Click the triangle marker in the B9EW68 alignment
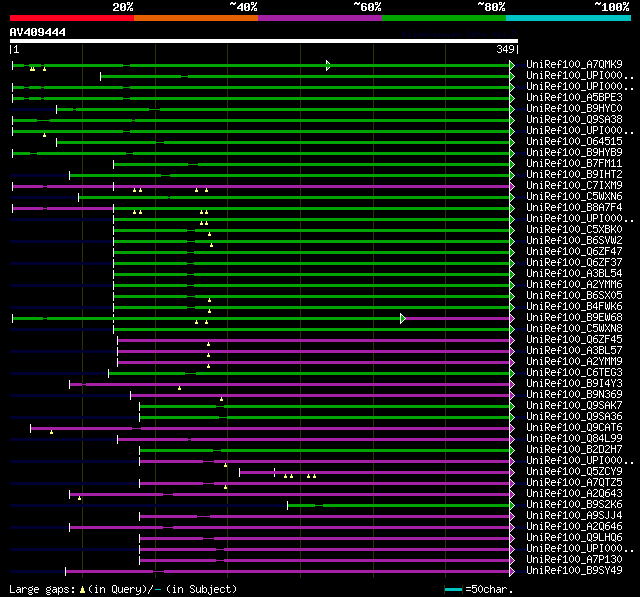The height and width of the screenshot is (597, 640). click(x=403, y=318)
